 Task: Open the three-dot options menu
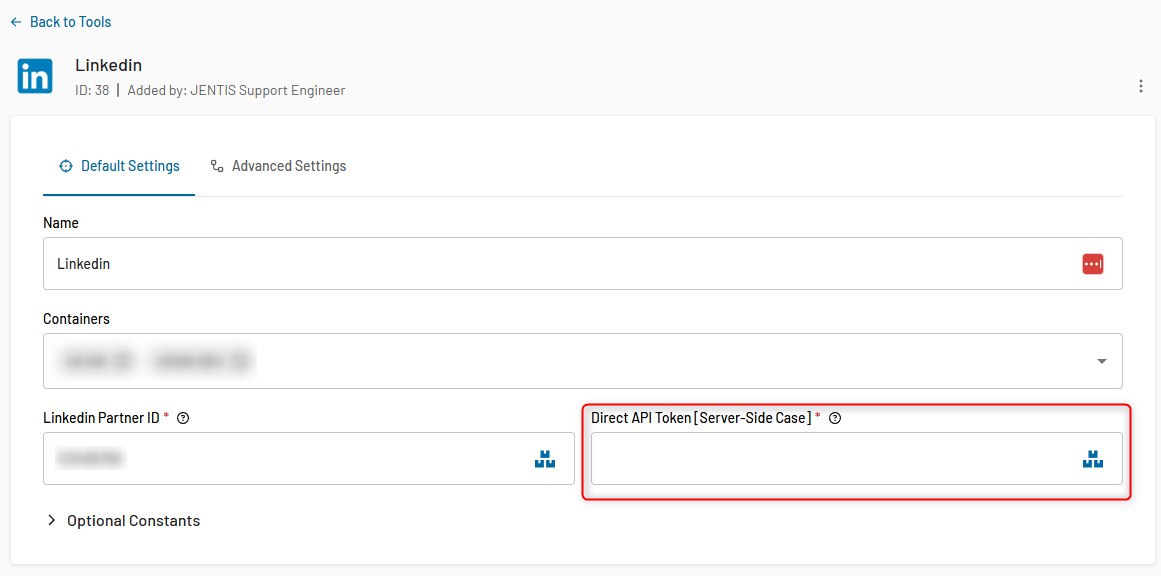1140,86
